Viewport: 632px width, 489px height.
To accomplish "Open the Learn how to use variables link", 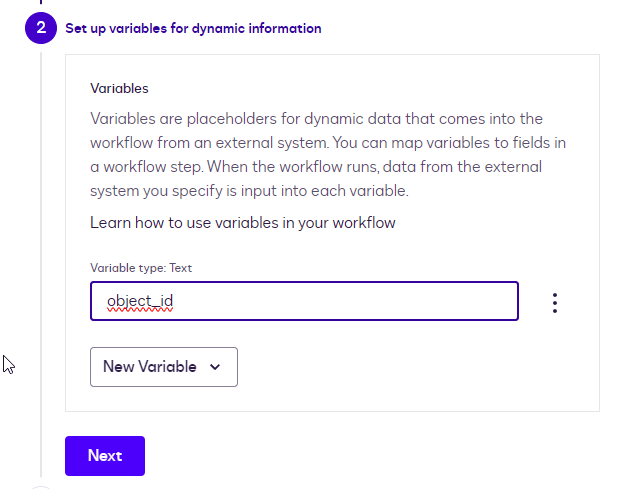I will click(x=243, y=222).
